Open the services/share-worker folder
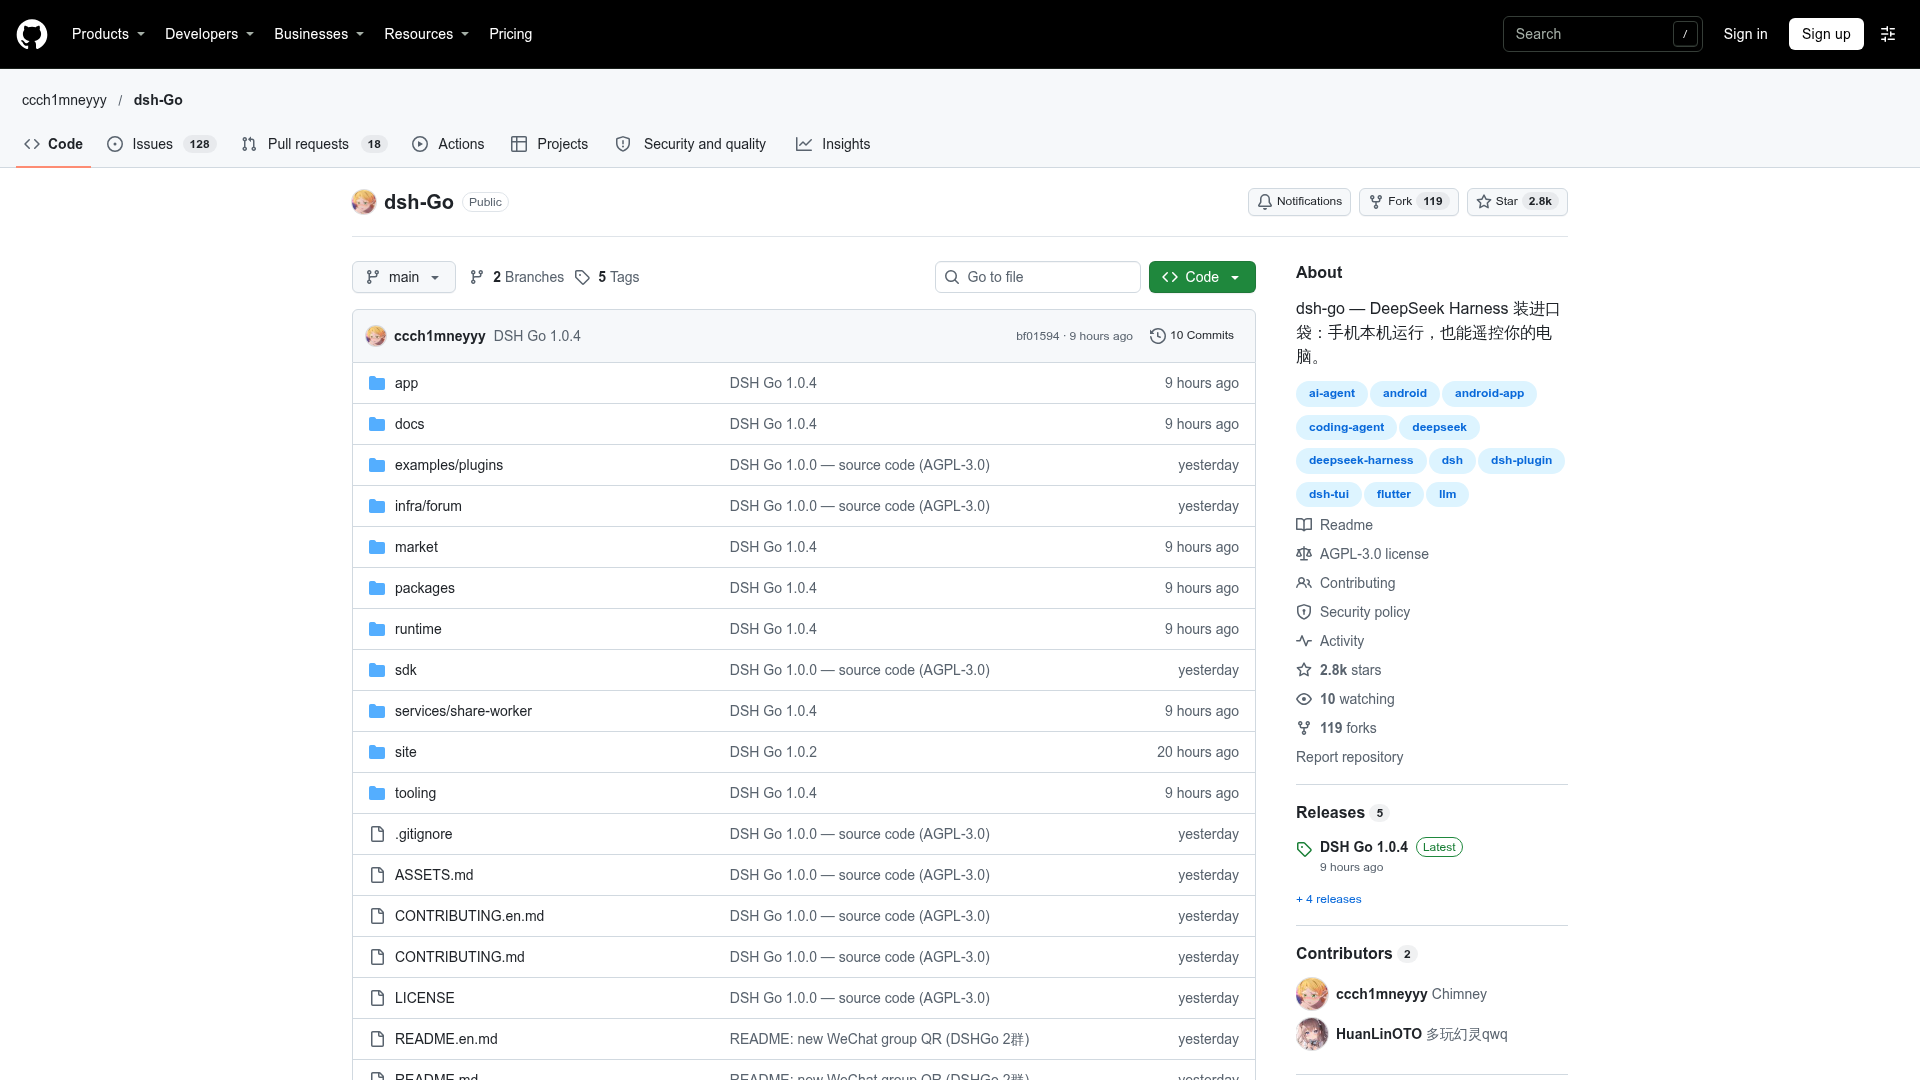 (x=463, y=711)
